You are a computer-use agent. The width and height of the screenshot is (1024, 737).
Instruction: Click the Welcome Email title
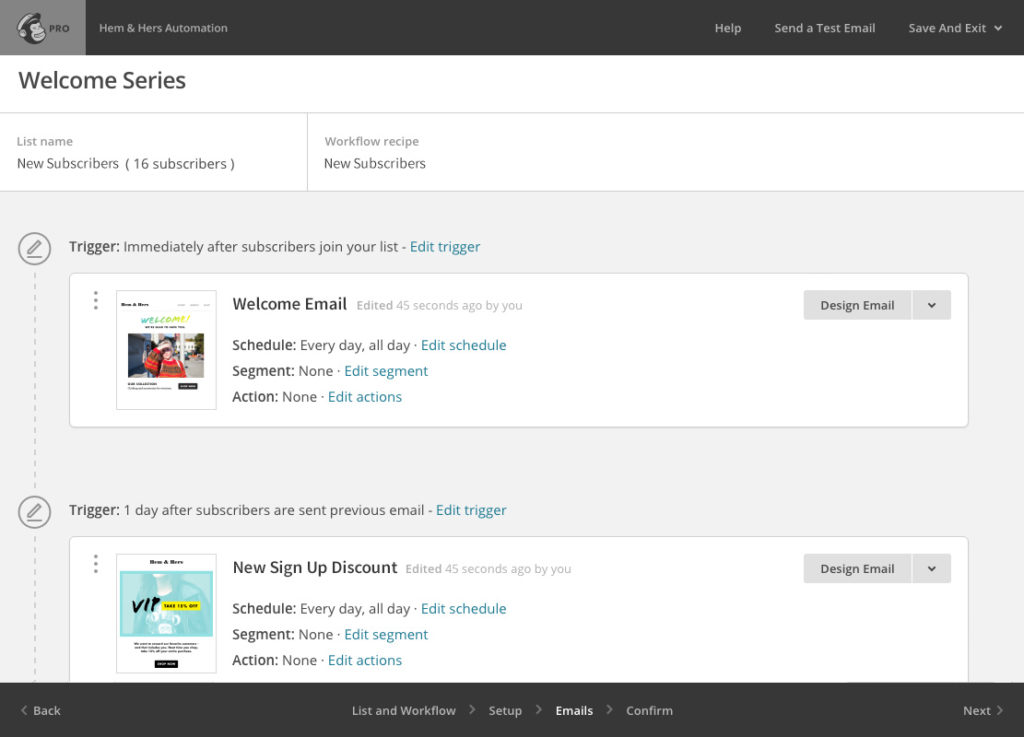(x=289, y=304)
